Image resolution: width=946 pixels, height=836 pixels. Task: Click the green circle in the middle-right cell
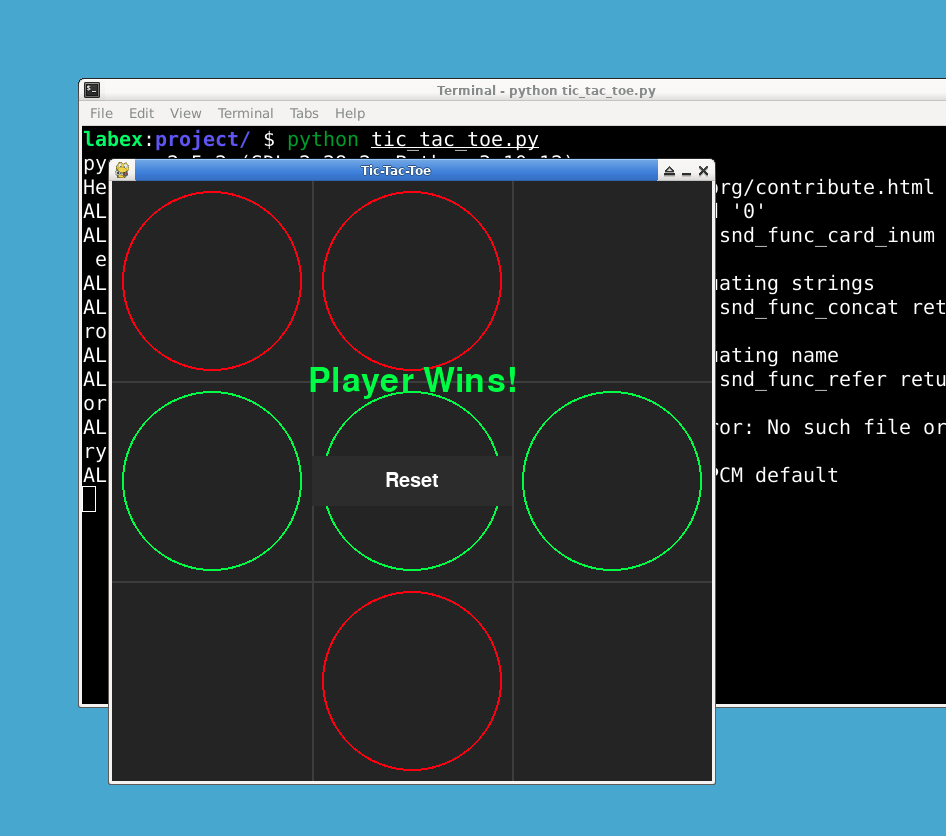[x=613, y=480]
